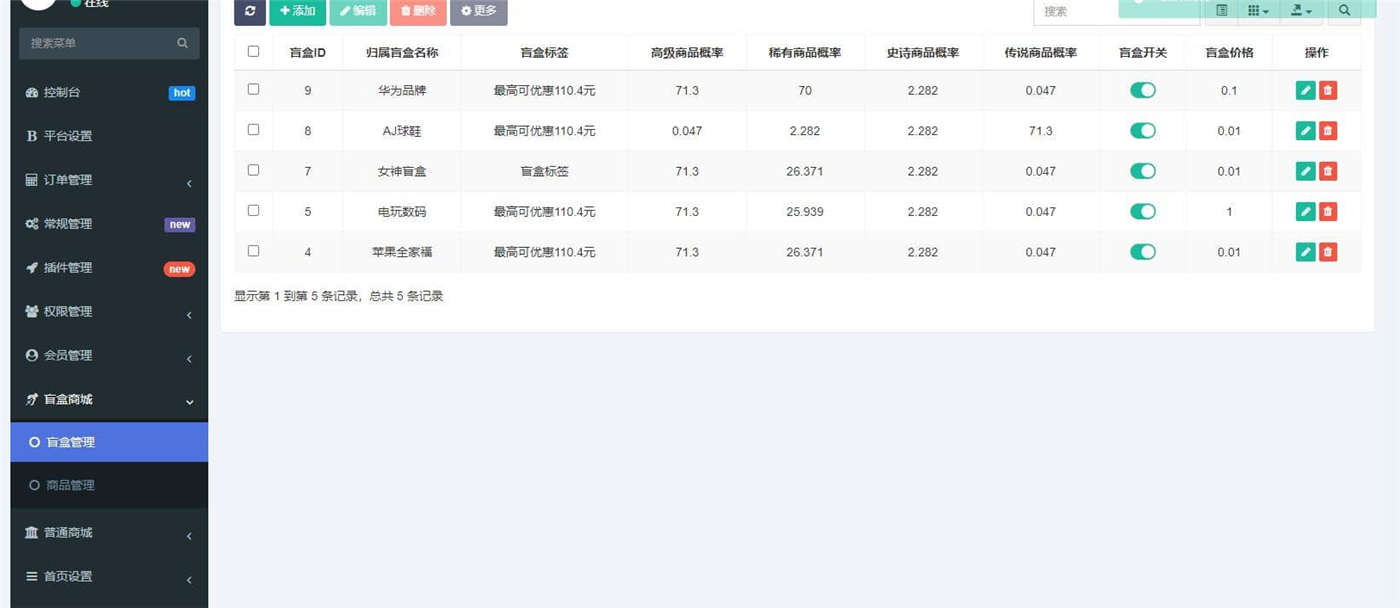Click the magnifier search icon in table toolbar
1400x608 pixels.
pos(1344,11)
